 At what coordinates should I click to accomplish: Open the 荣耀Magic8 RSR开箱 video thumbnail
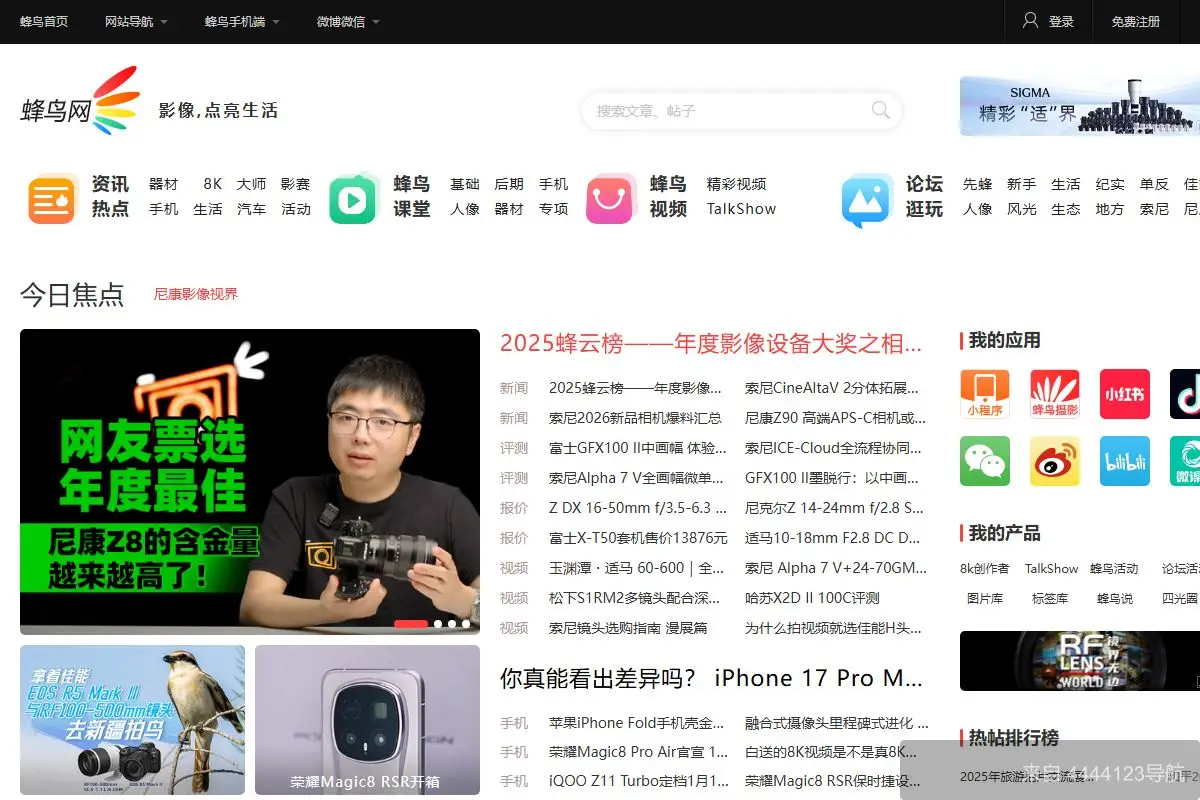(x=366, y=719)
